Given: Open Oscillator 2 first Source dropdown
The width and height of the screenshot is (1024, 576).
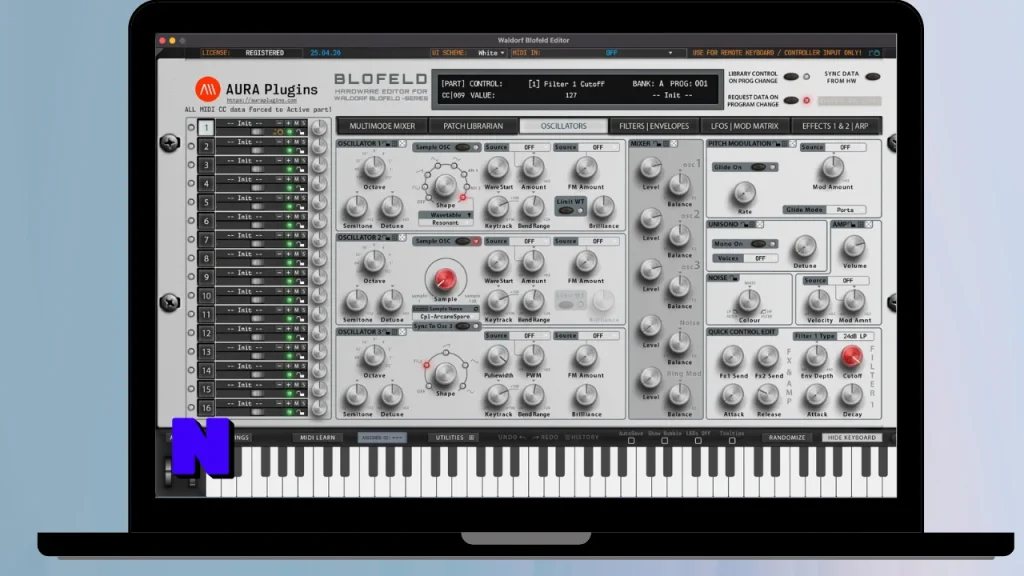Looking at the screenshot, I should tap(529, 242).
